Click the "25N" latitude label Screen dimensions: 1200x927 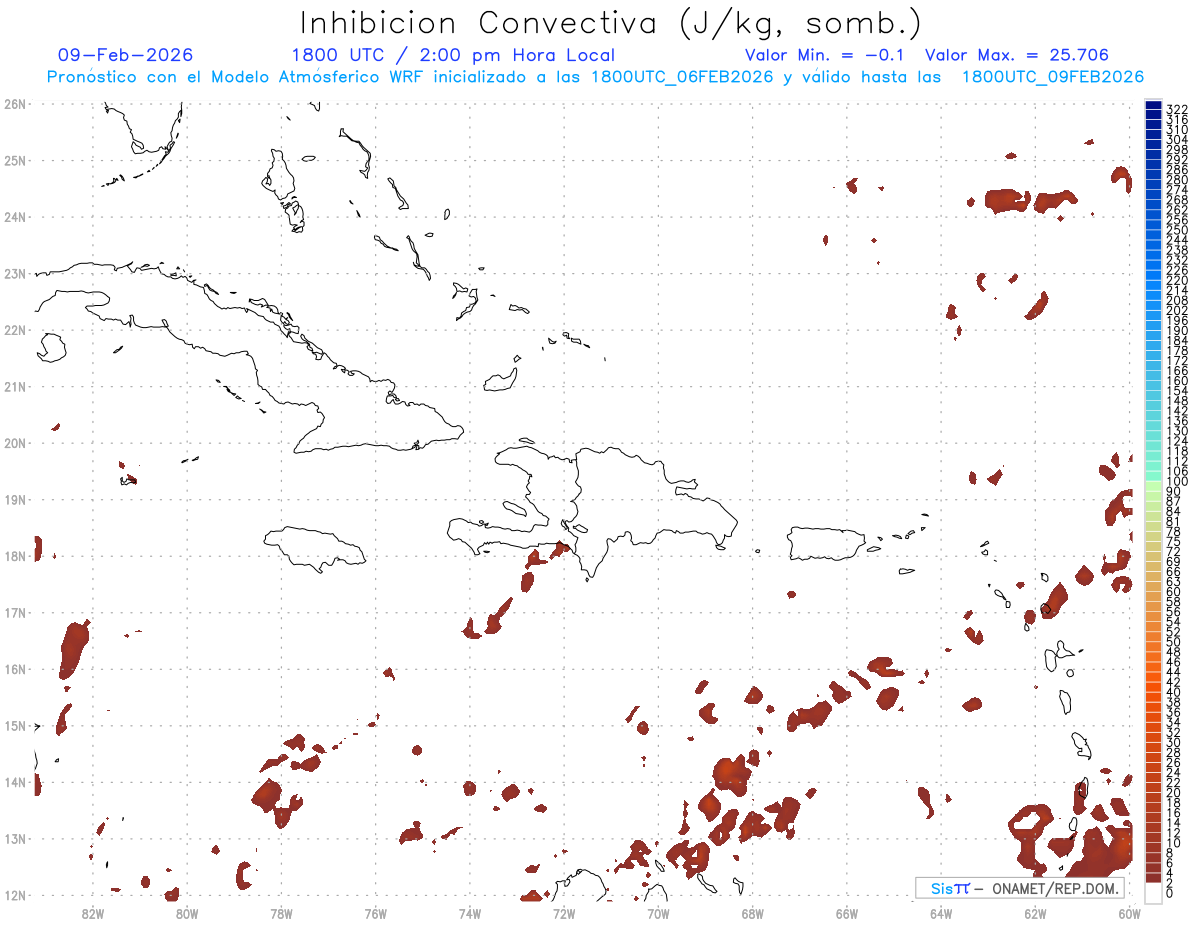click(15, 160)
